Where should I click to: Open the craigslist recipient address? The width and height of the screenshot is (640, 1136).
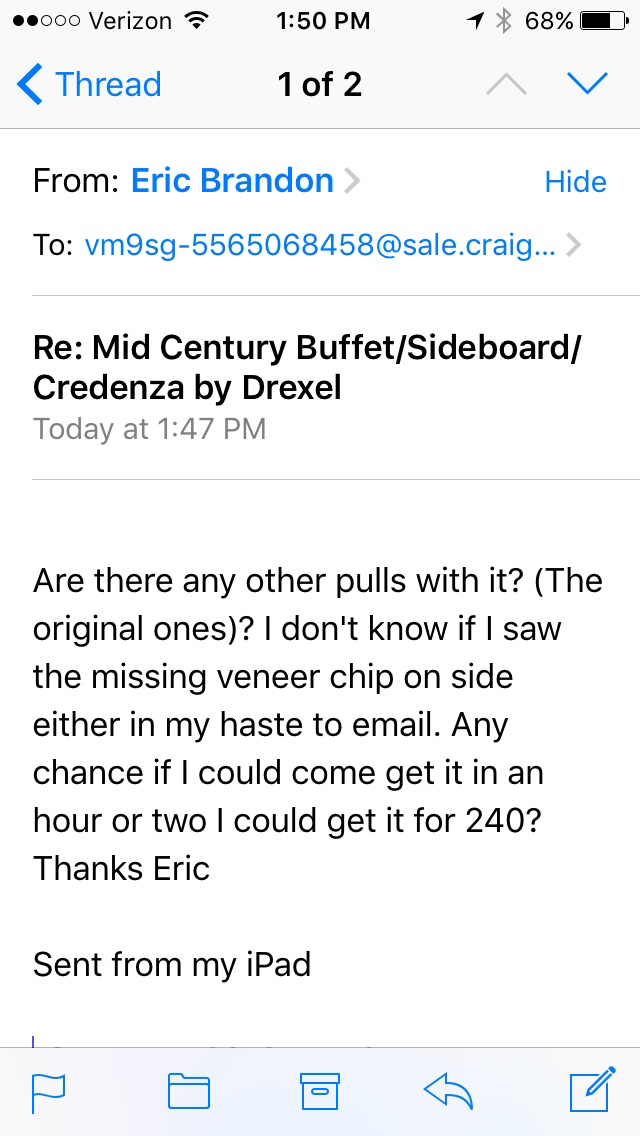click(x=319, y=245)
